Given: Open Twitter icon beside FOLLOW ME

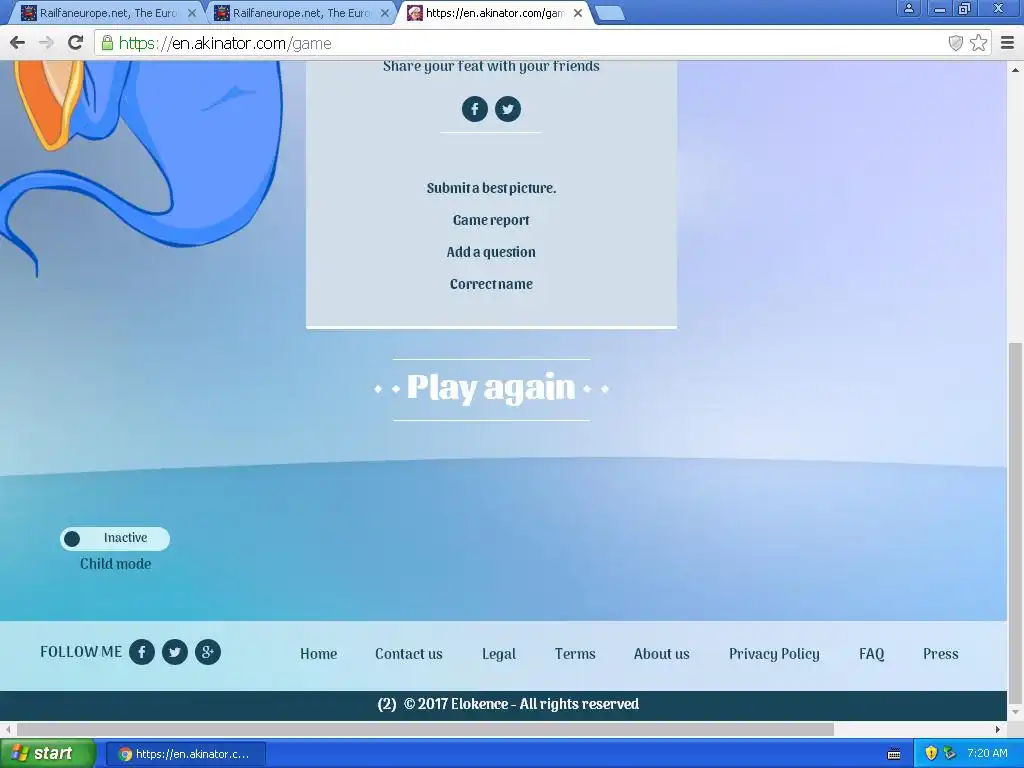Looking at the screenshot, I should [x=175, y=652].
